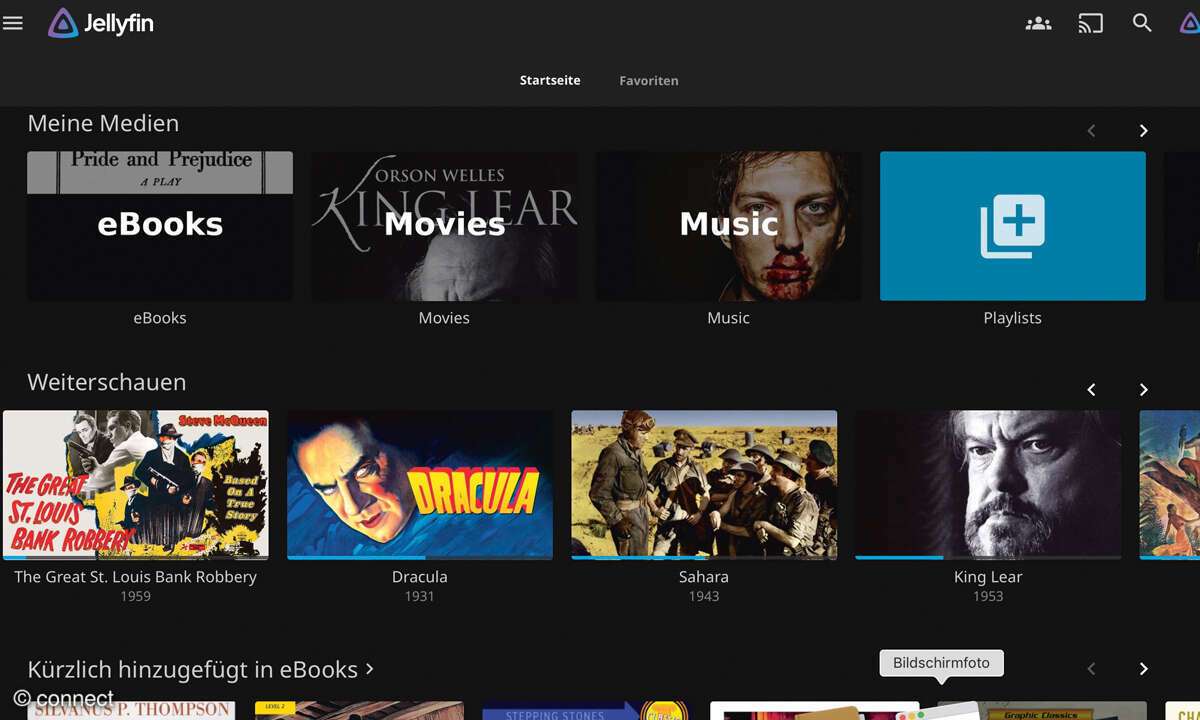Click the year 1931 text

point(420,596)
